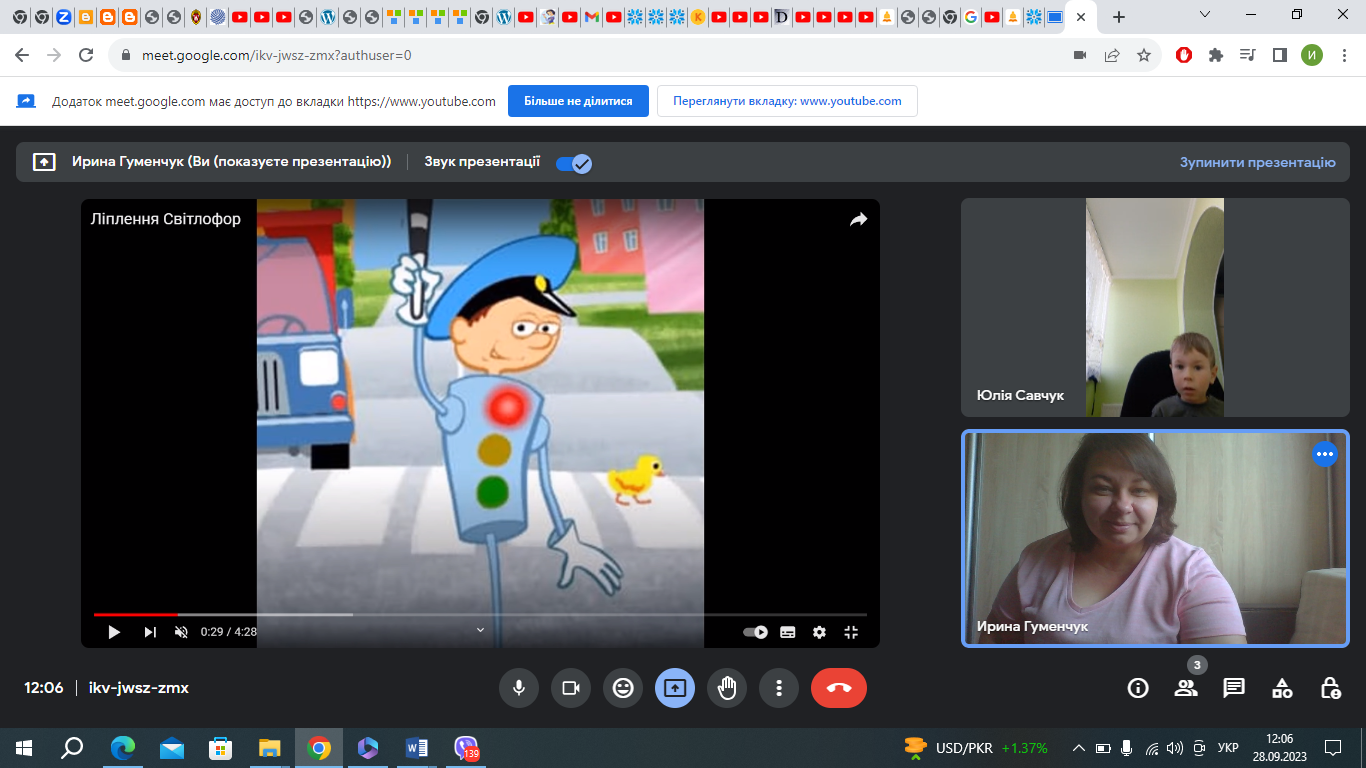Go back in browser
1366x768 pixels.
(x=22, y=56)
